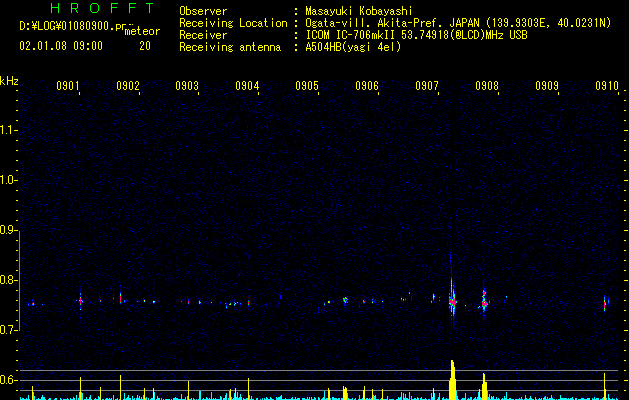The width and height of the screenshot is (629, 400).
Task: Click the 'meteor' label
Action: pos(142,31)
